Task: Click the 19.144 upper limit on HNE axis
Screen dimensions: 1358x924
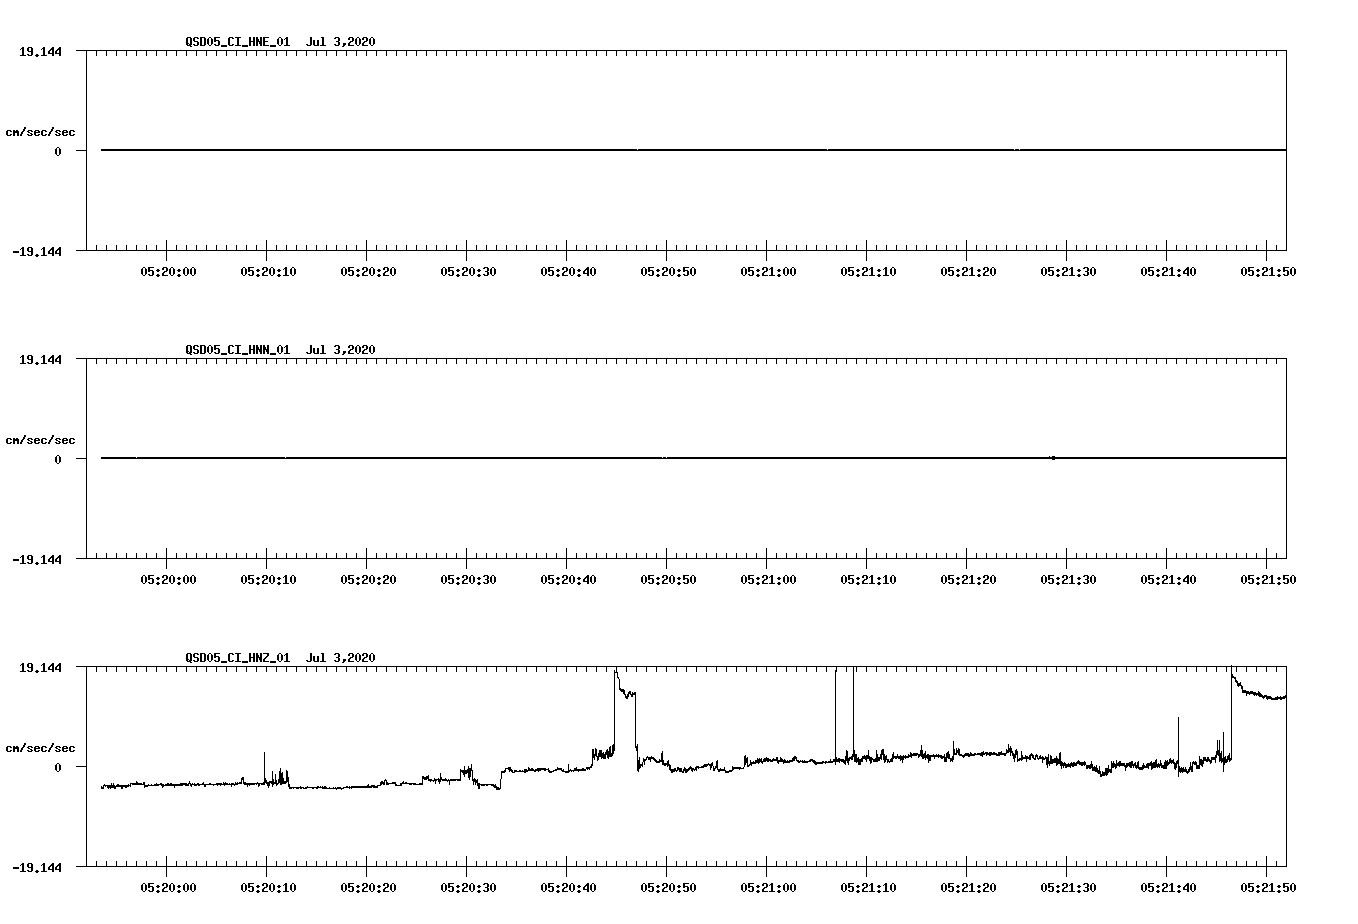Action: coord(40,51)
